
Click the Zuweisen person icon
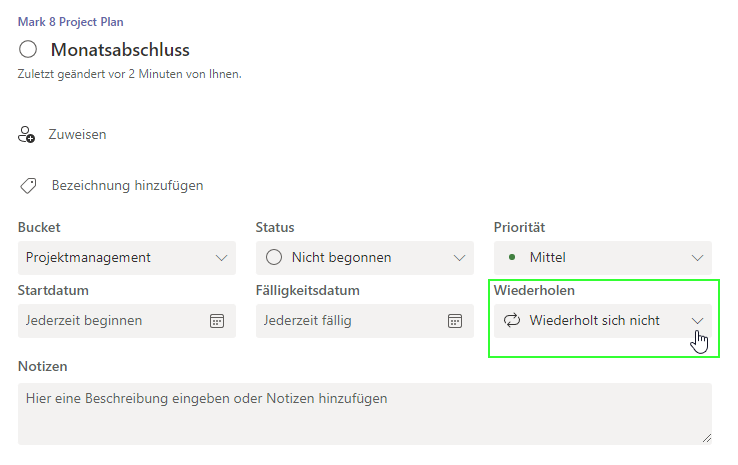27,134
